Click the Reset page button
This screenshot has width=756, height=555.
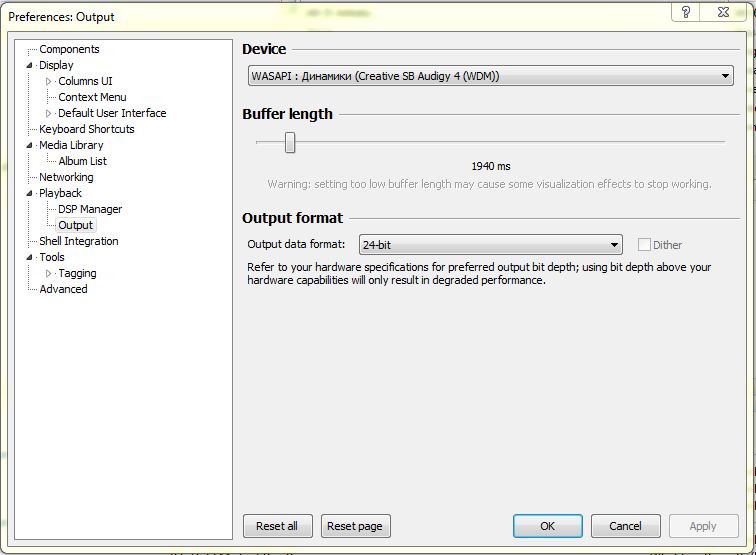[355, 526]
